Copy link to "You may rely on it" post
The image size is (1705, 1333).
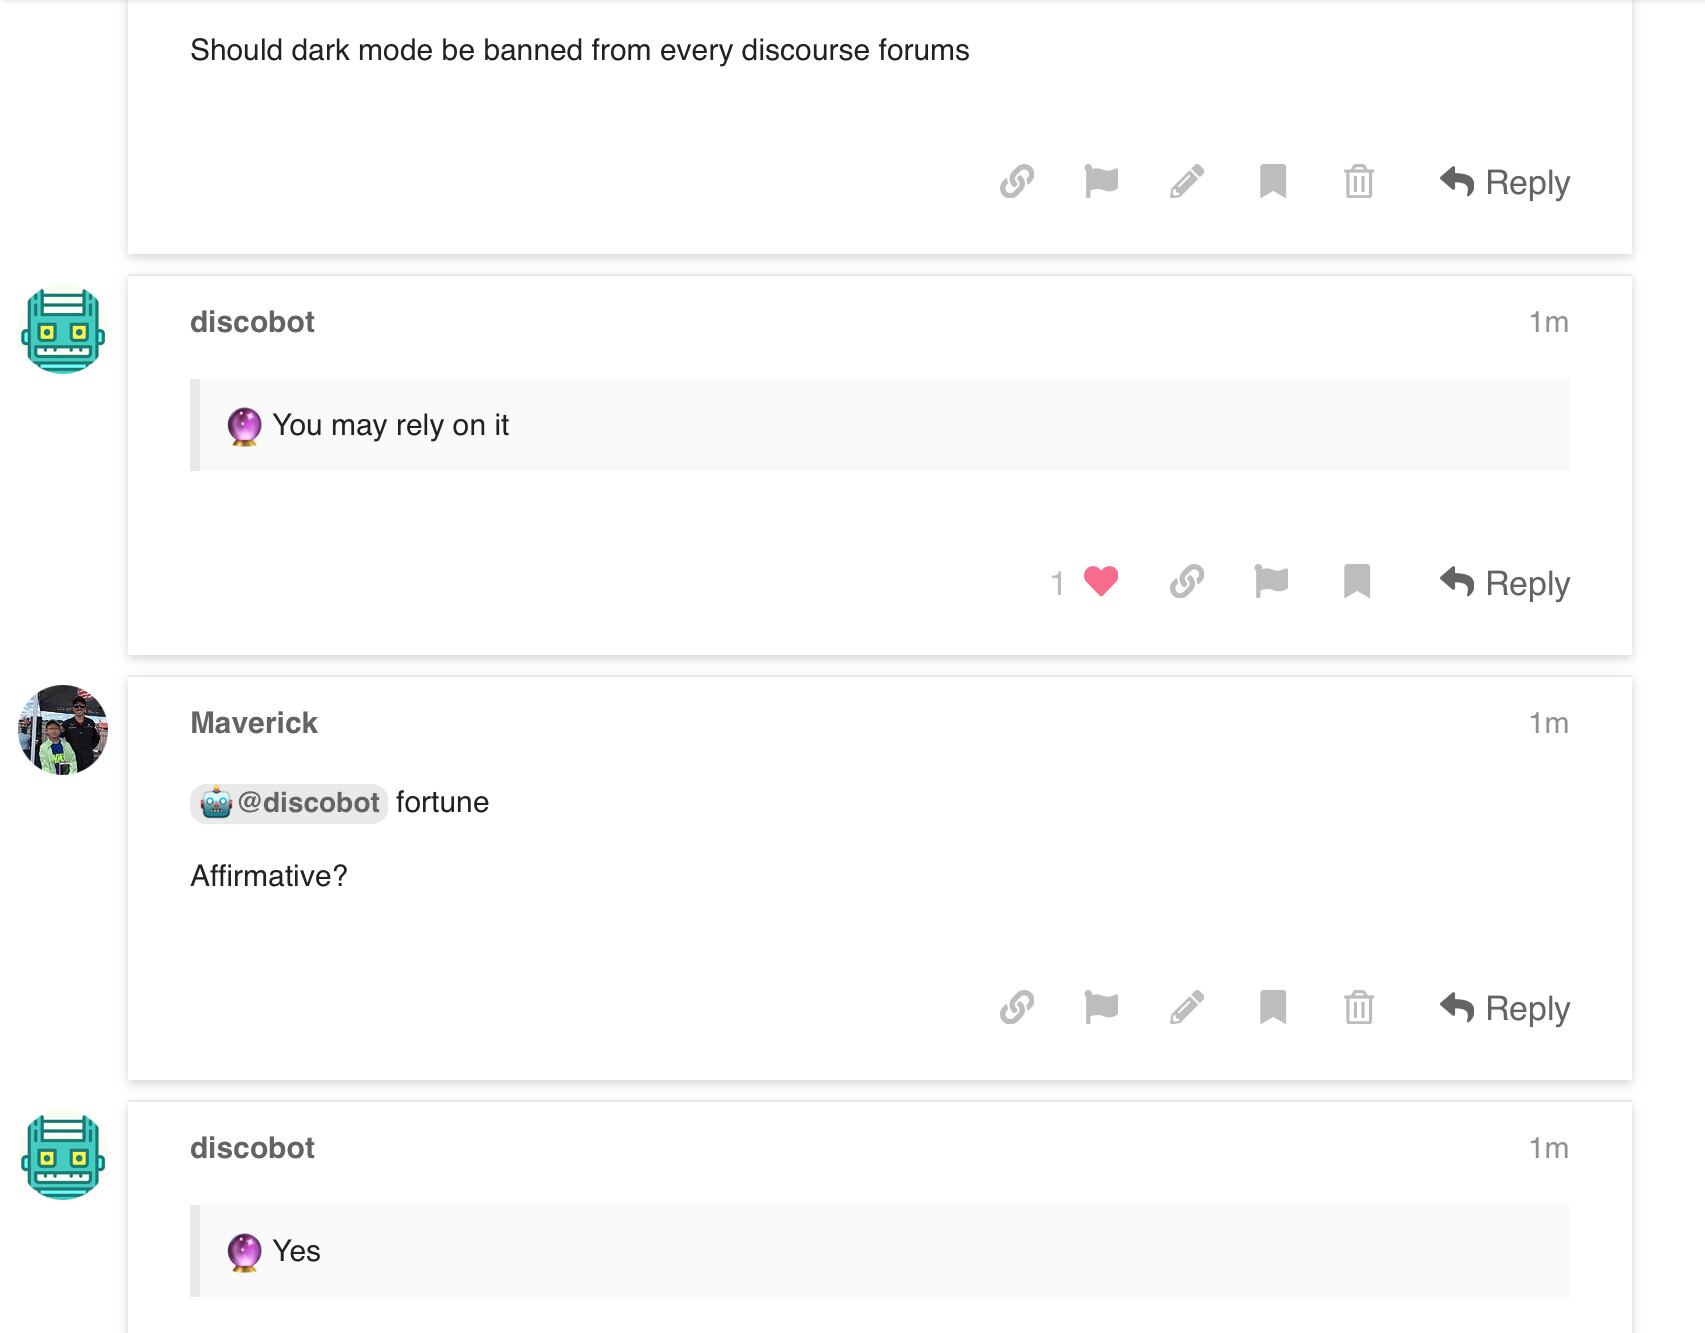click(x=1186, y=582)
